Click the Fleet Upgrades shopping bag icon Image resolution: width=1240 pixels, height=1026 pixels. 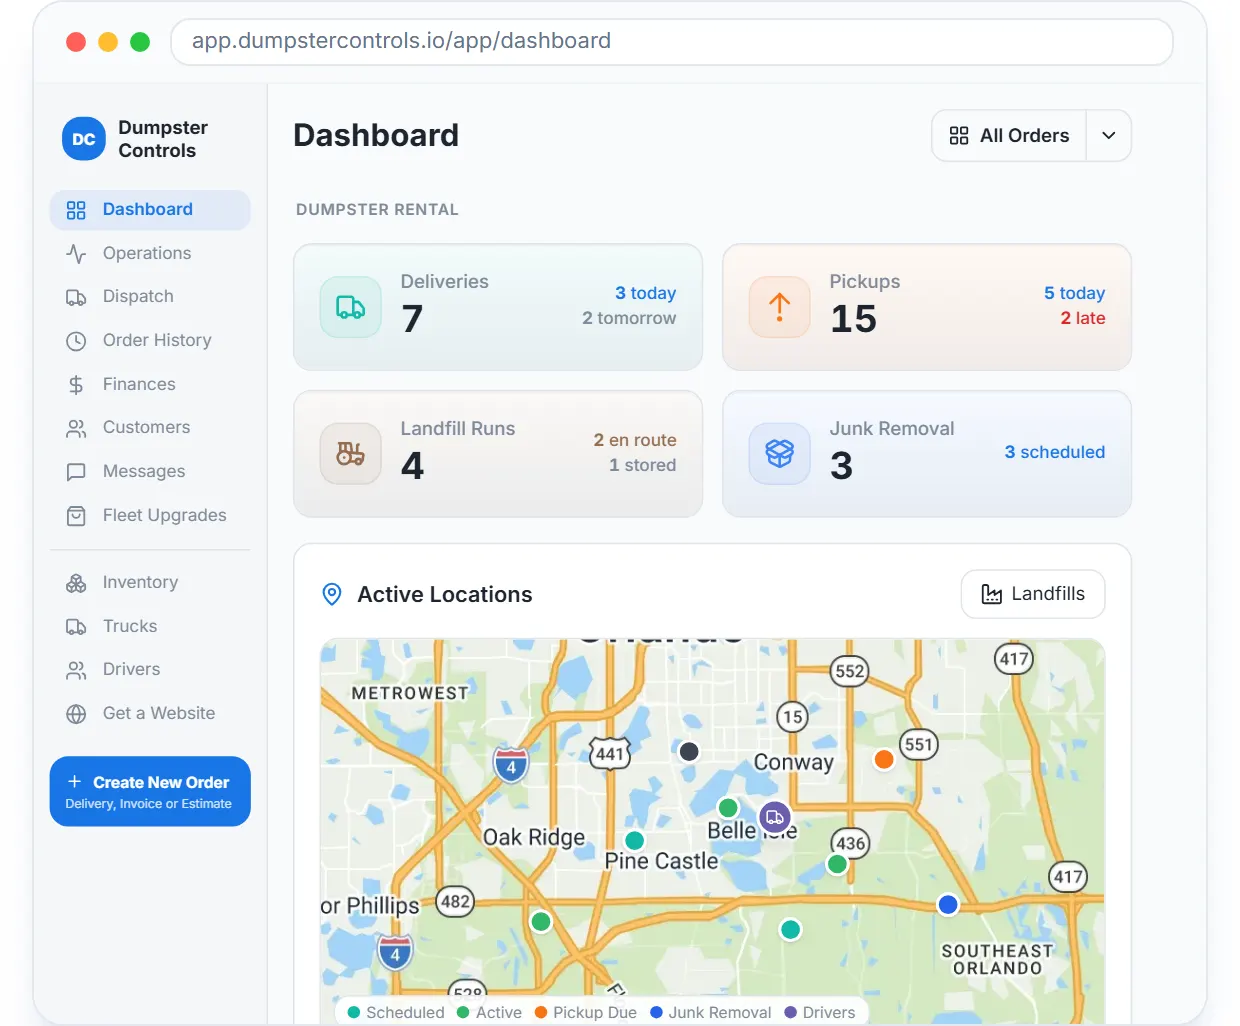[76, 516]
